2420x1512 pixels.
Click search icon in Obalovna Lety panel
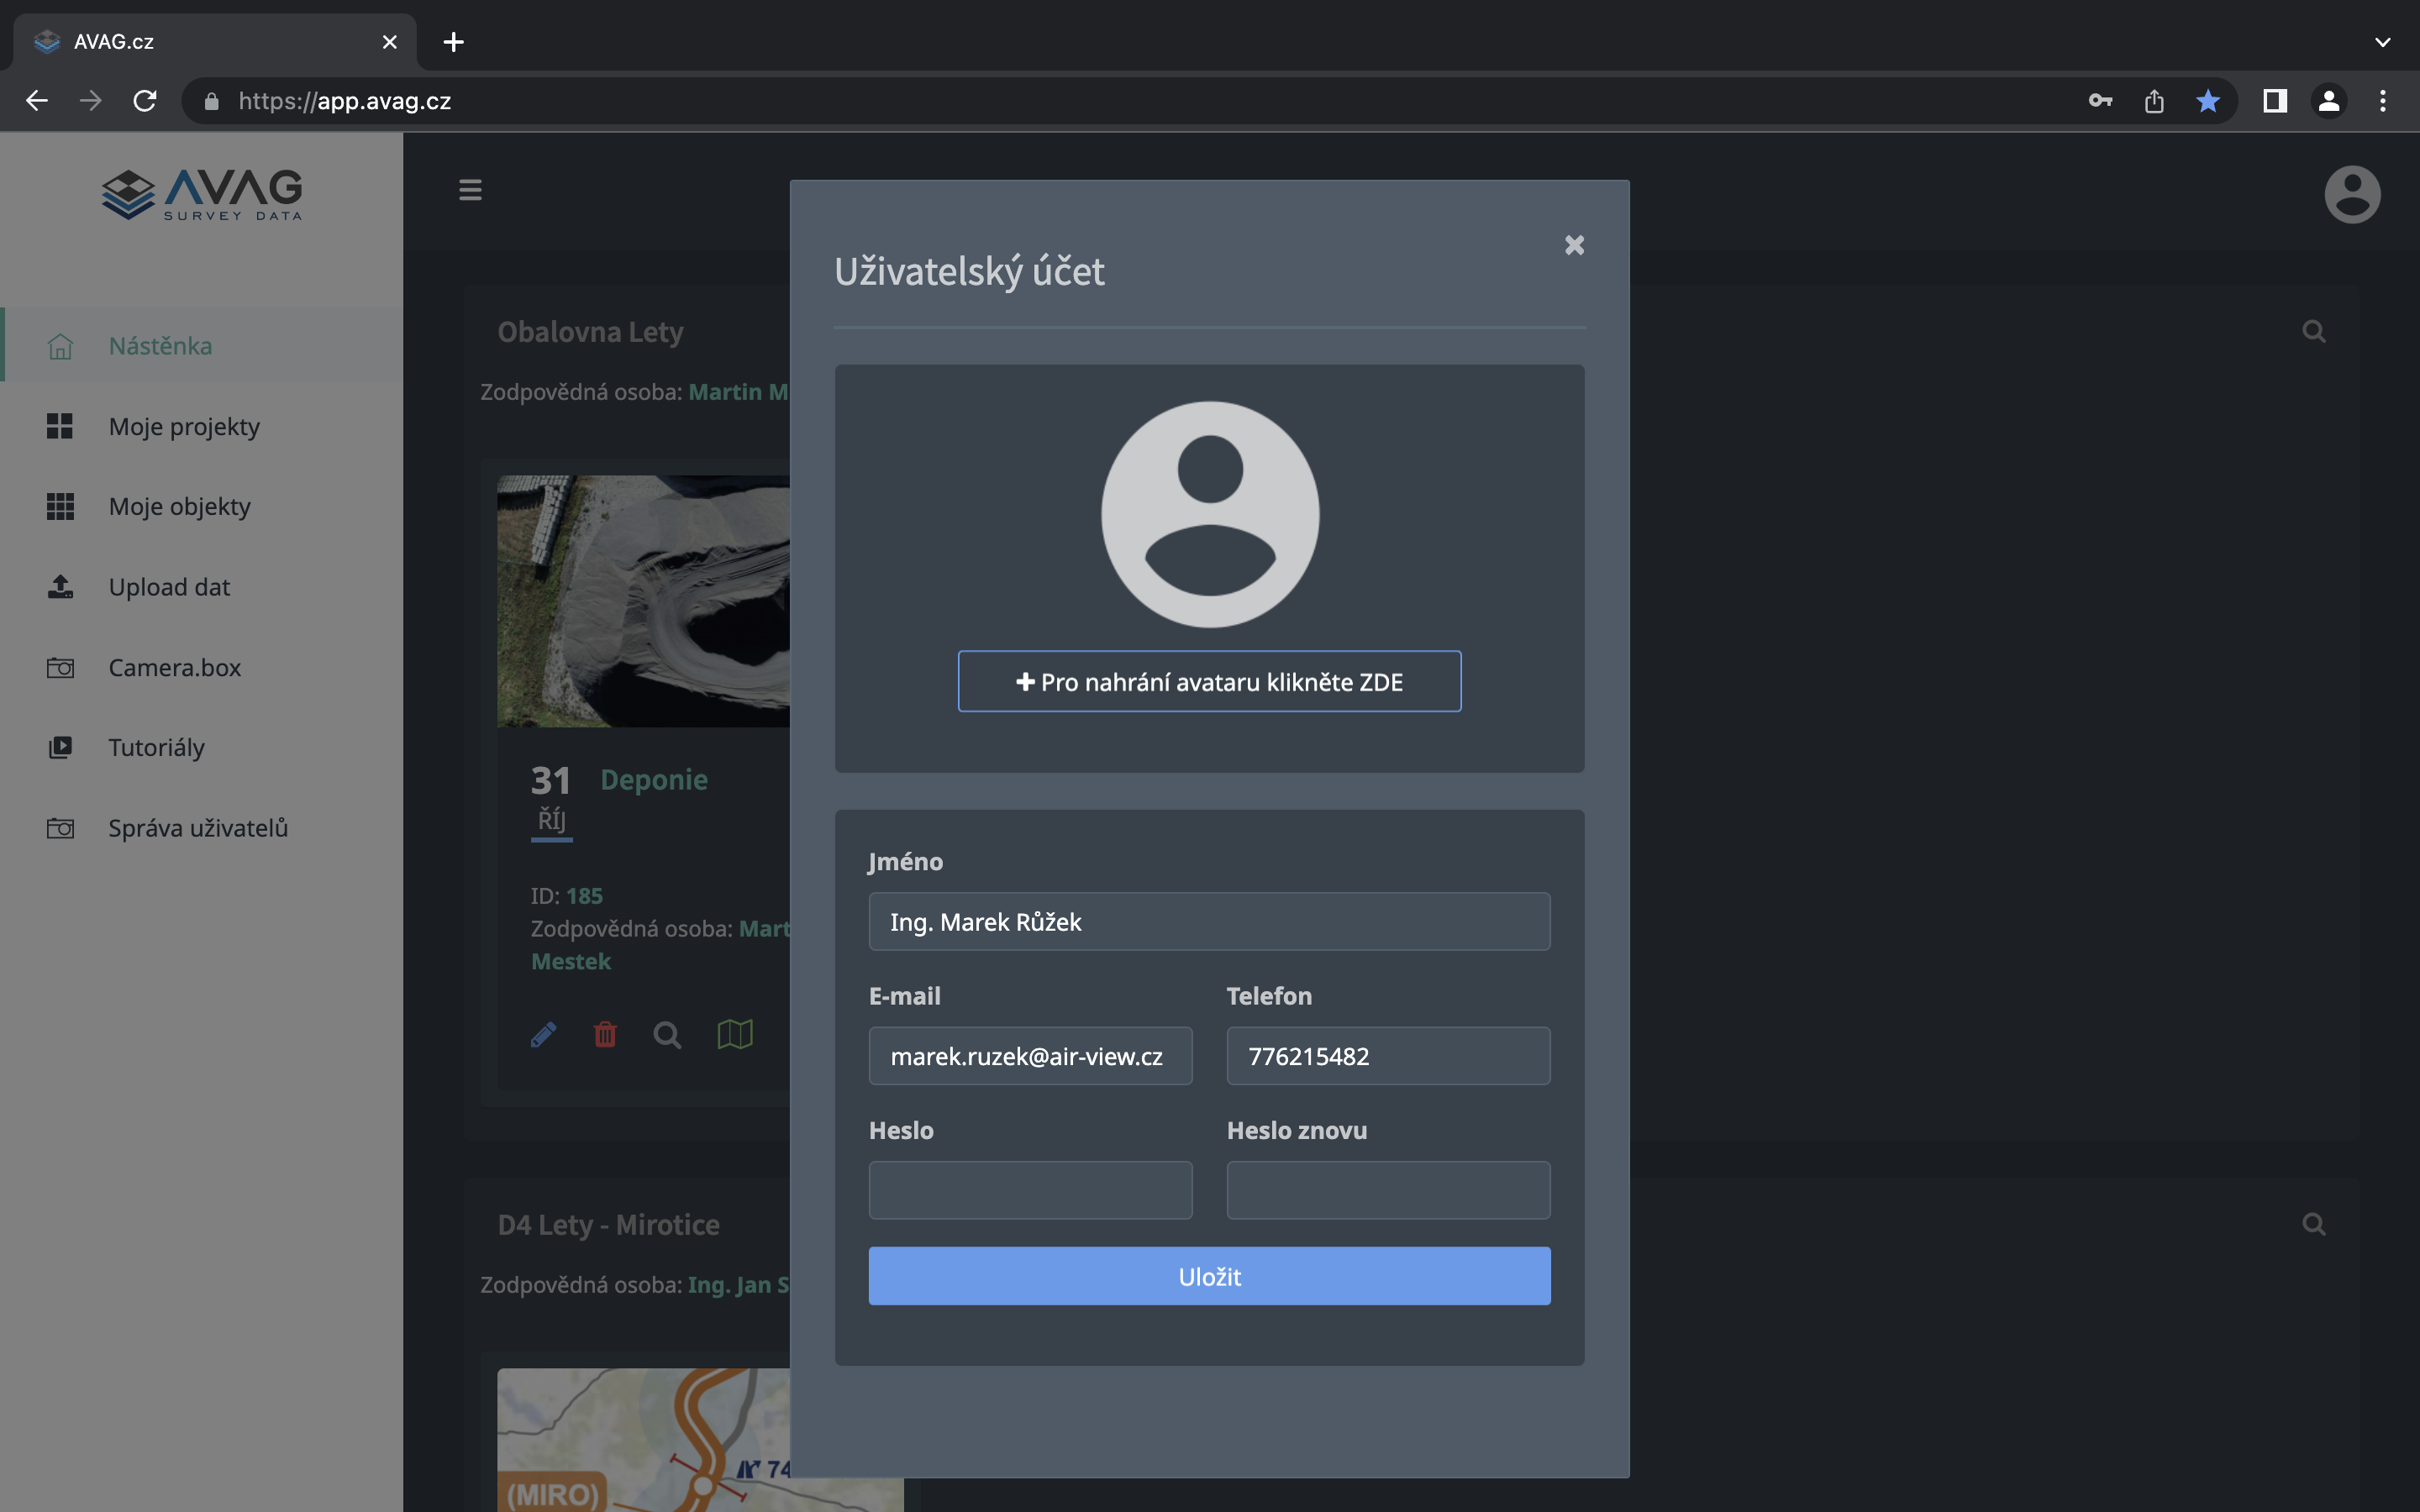point(2313,331)
